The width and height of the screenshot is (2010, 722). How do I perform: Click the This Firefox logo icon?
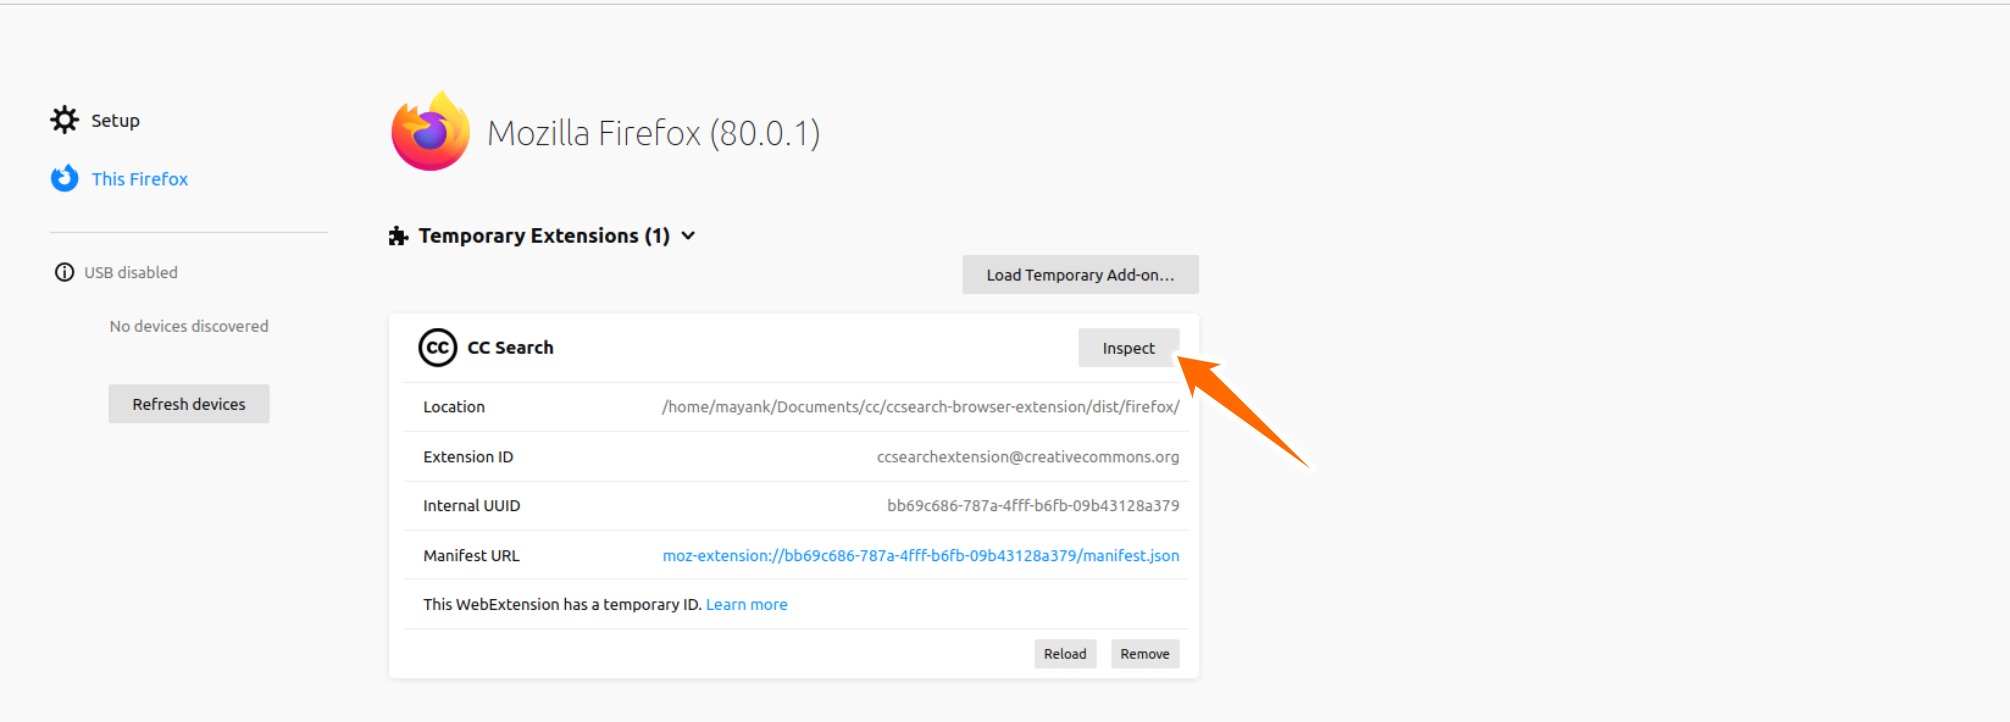click(x=65, y=178)
